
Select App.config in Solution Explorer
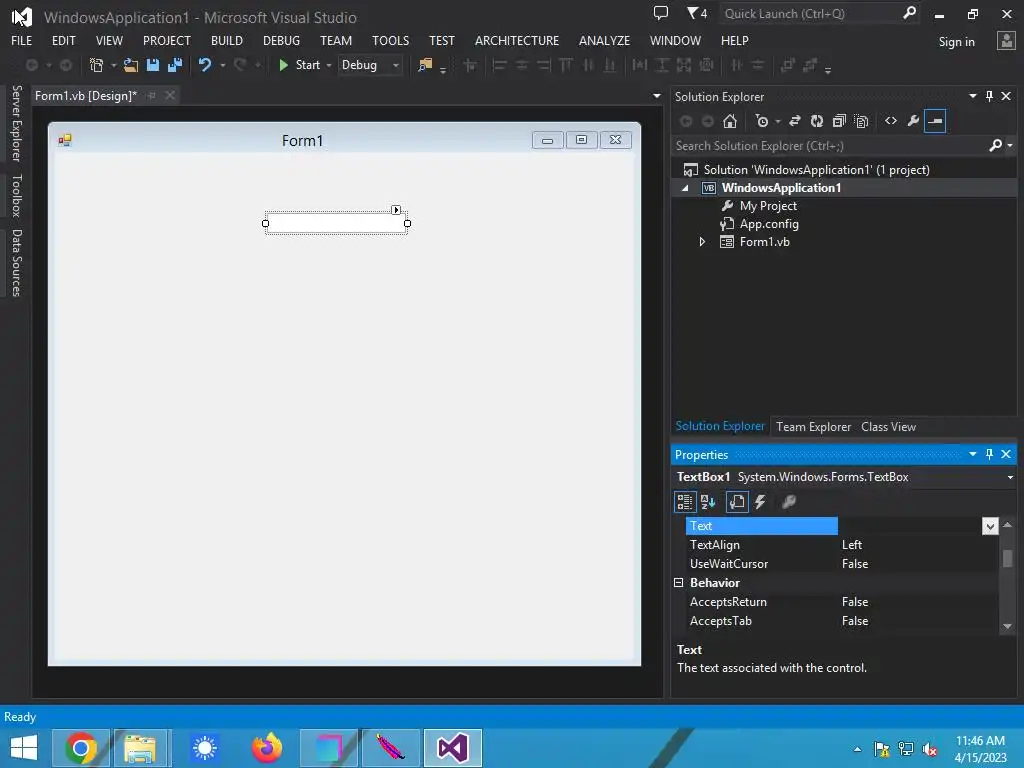point(769,224)
